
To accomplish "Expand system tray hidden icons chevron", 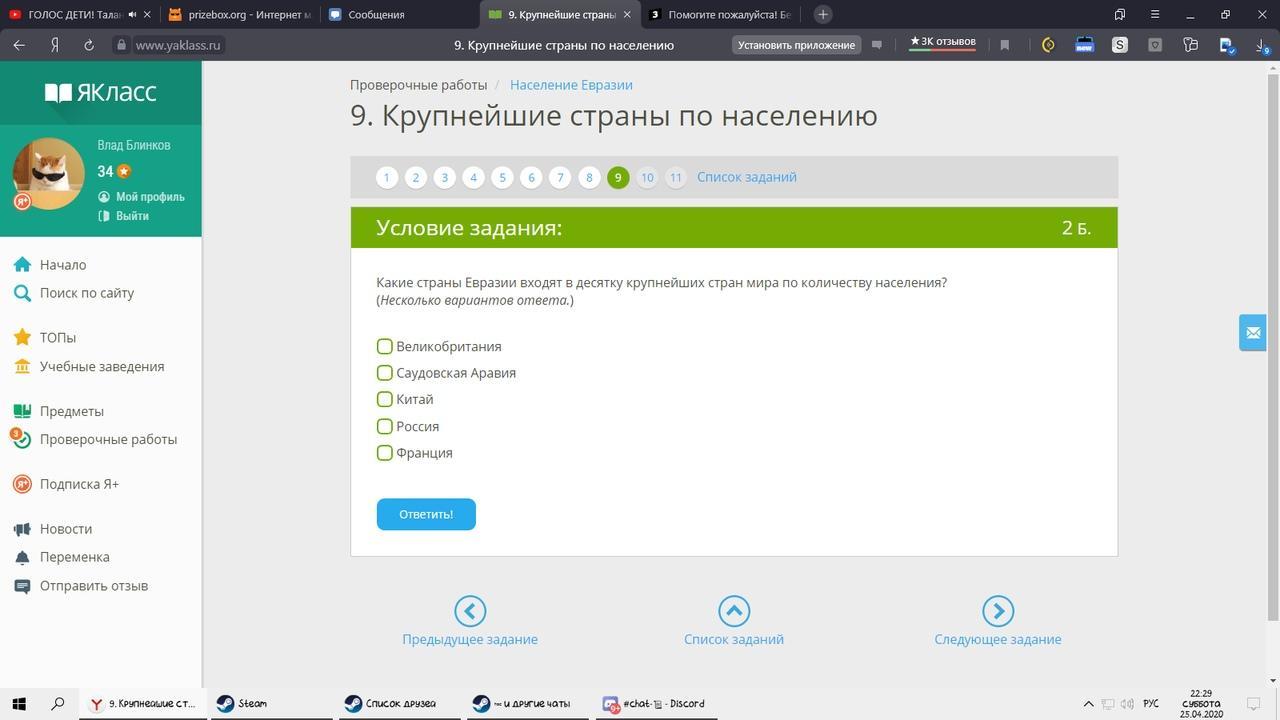I will tap(1088, 704).
